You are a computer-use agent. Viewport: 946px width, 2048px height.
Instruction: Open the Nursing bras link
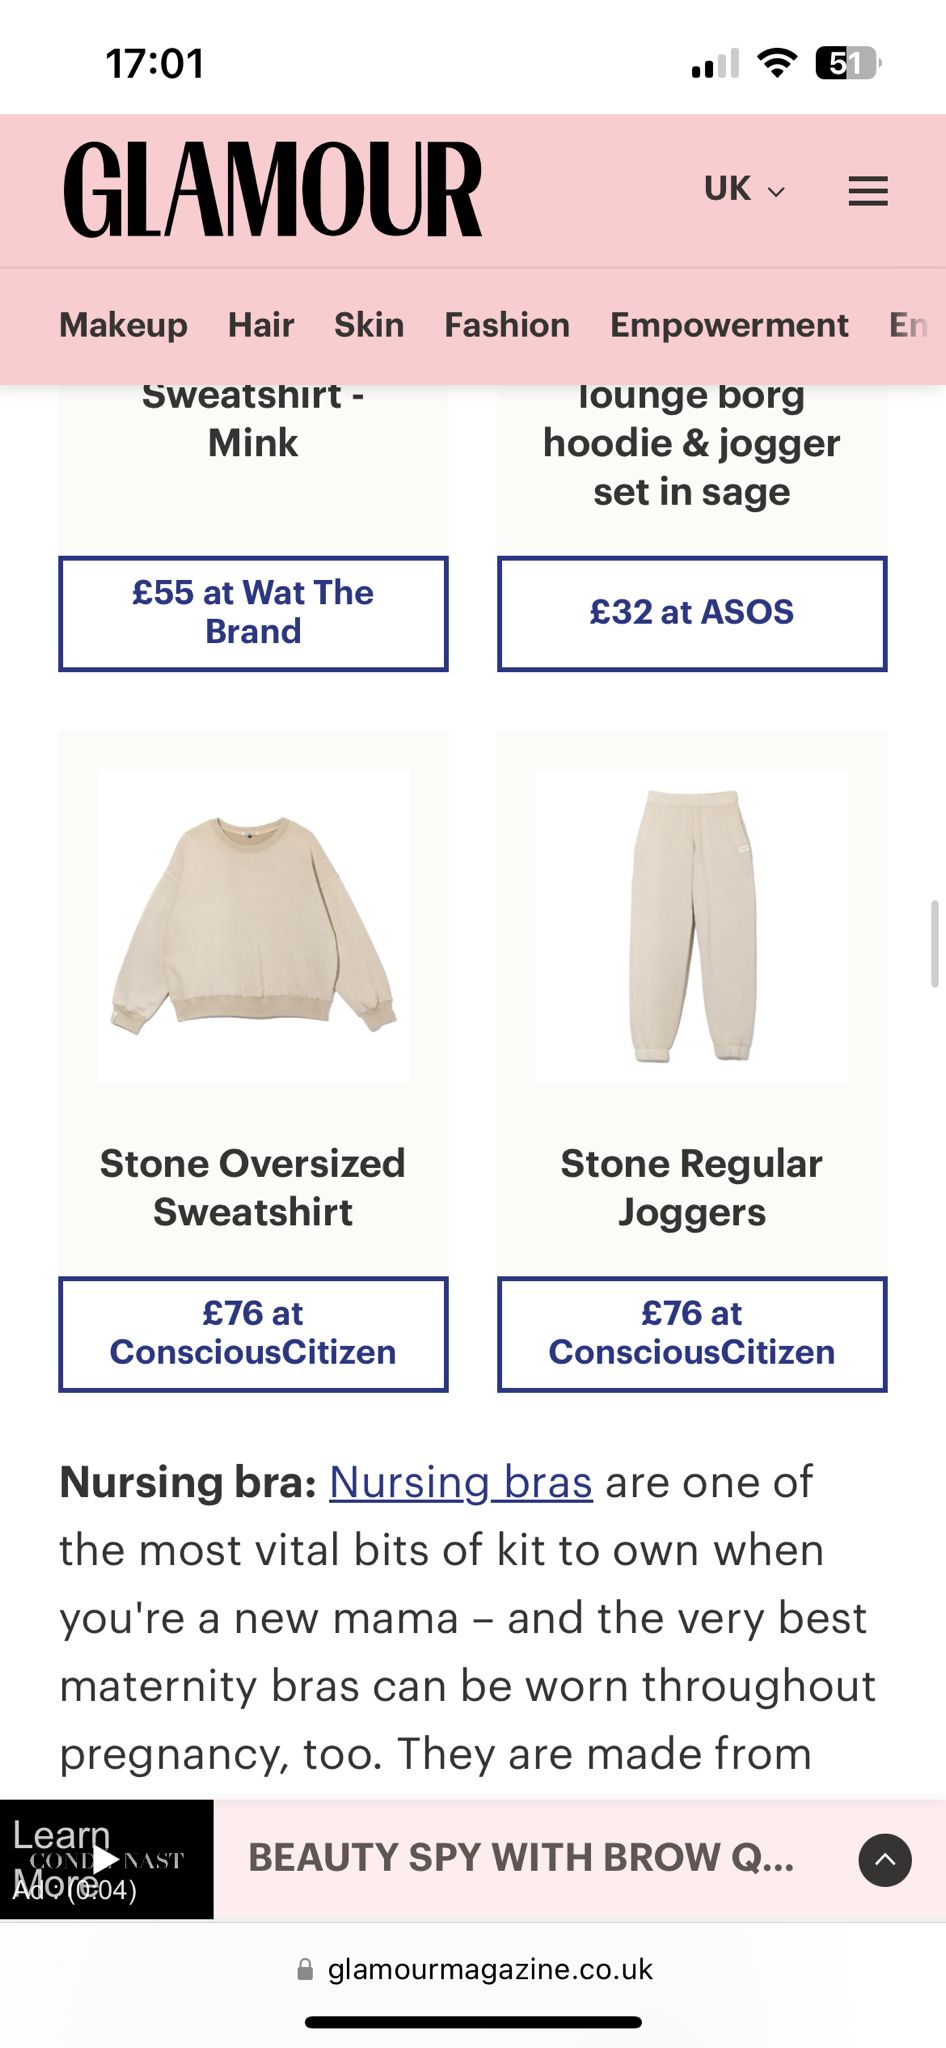point(460,1482)
